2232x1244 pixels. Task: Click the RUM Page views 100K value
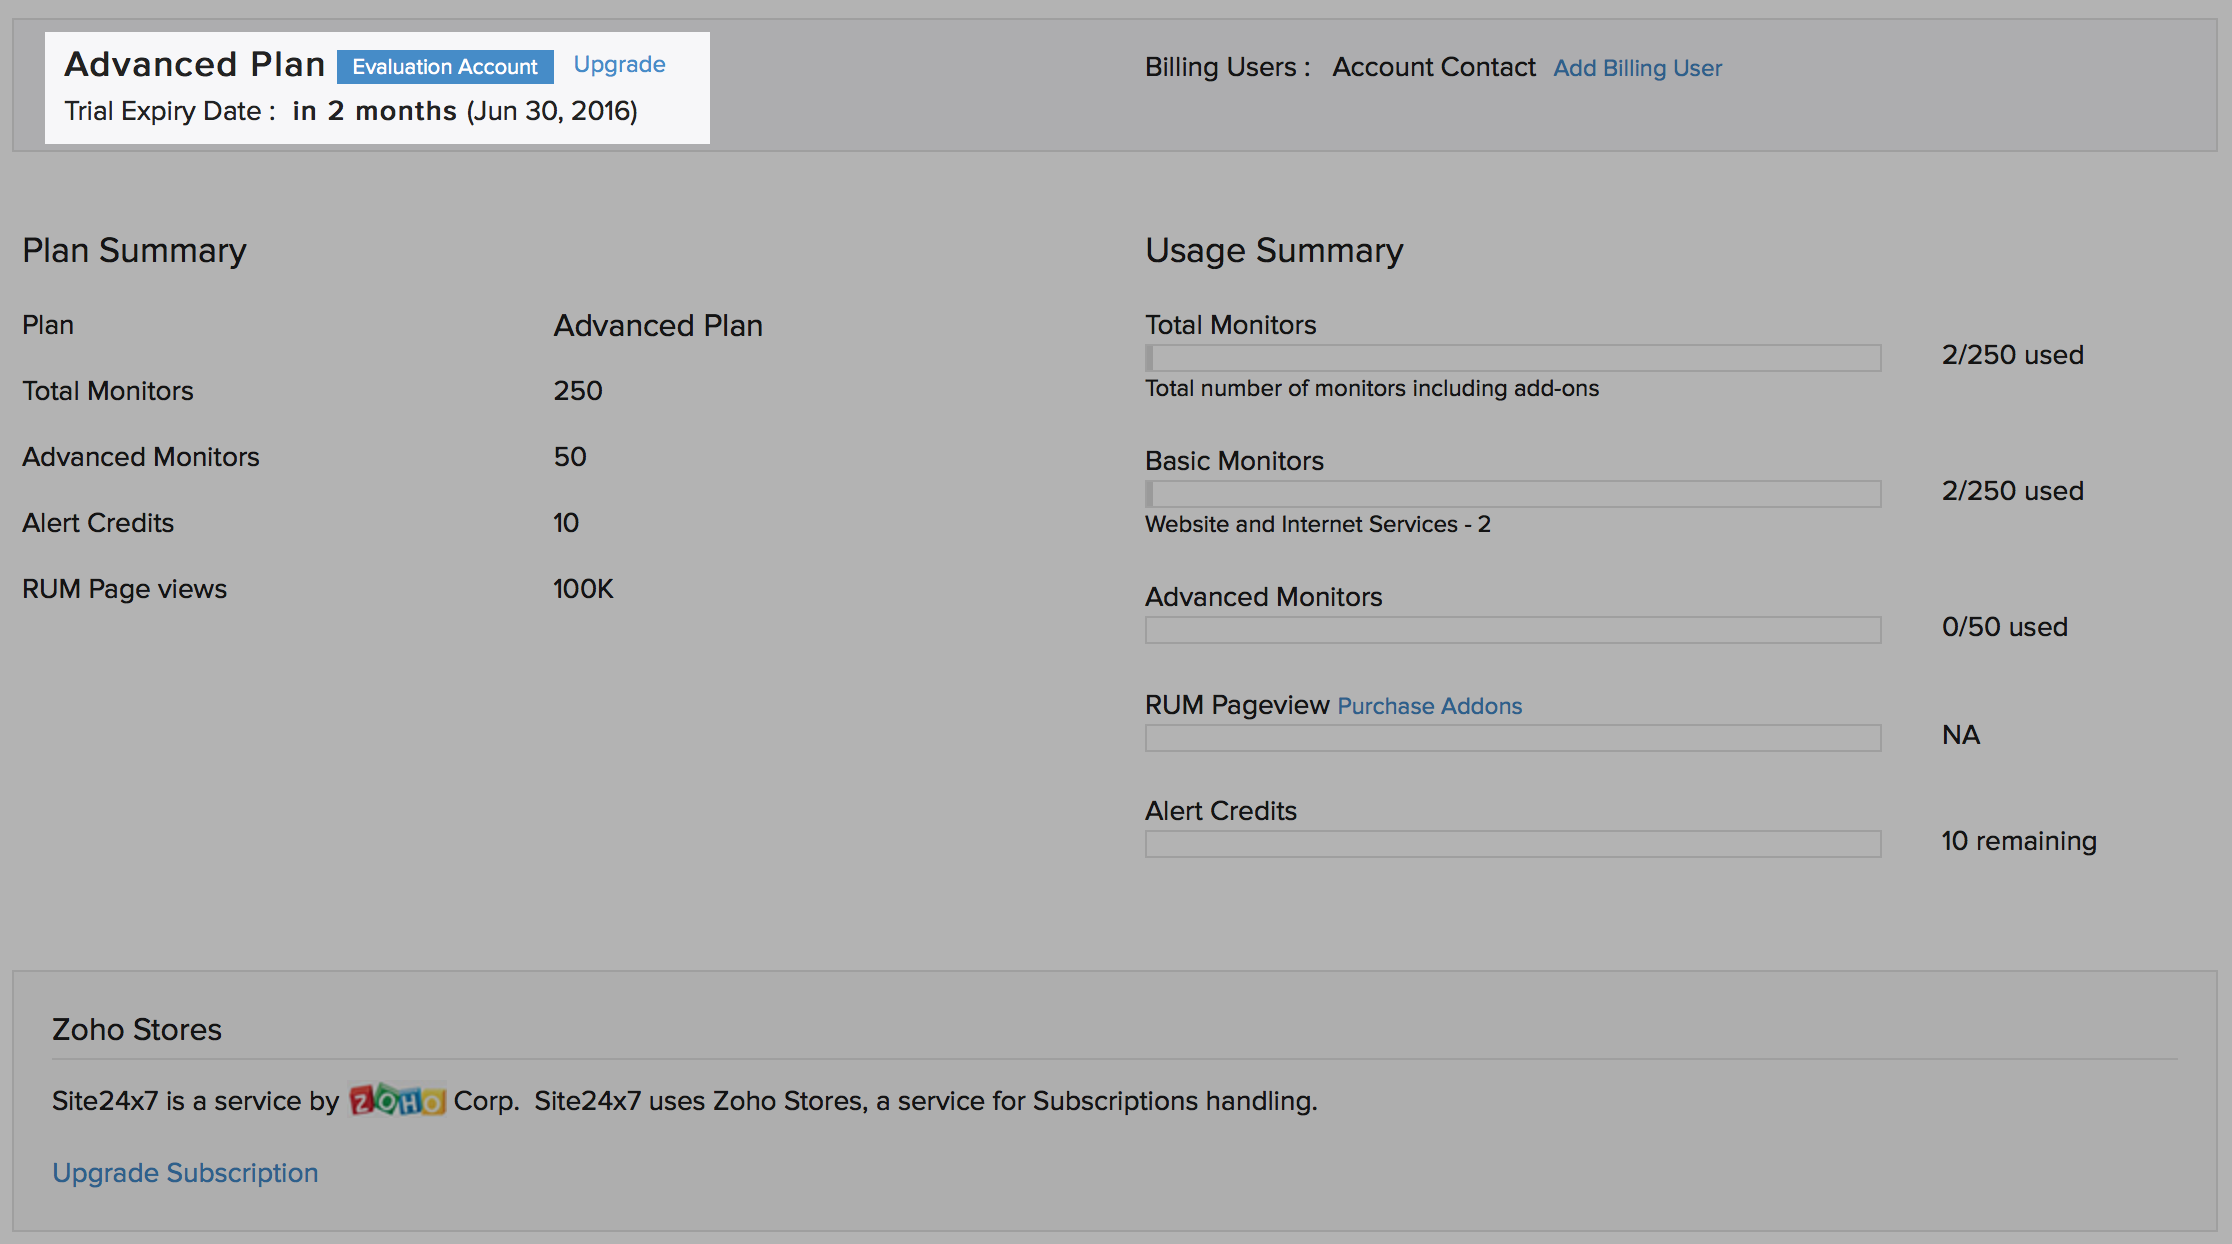pyautogui.click(x=583, y=589)
